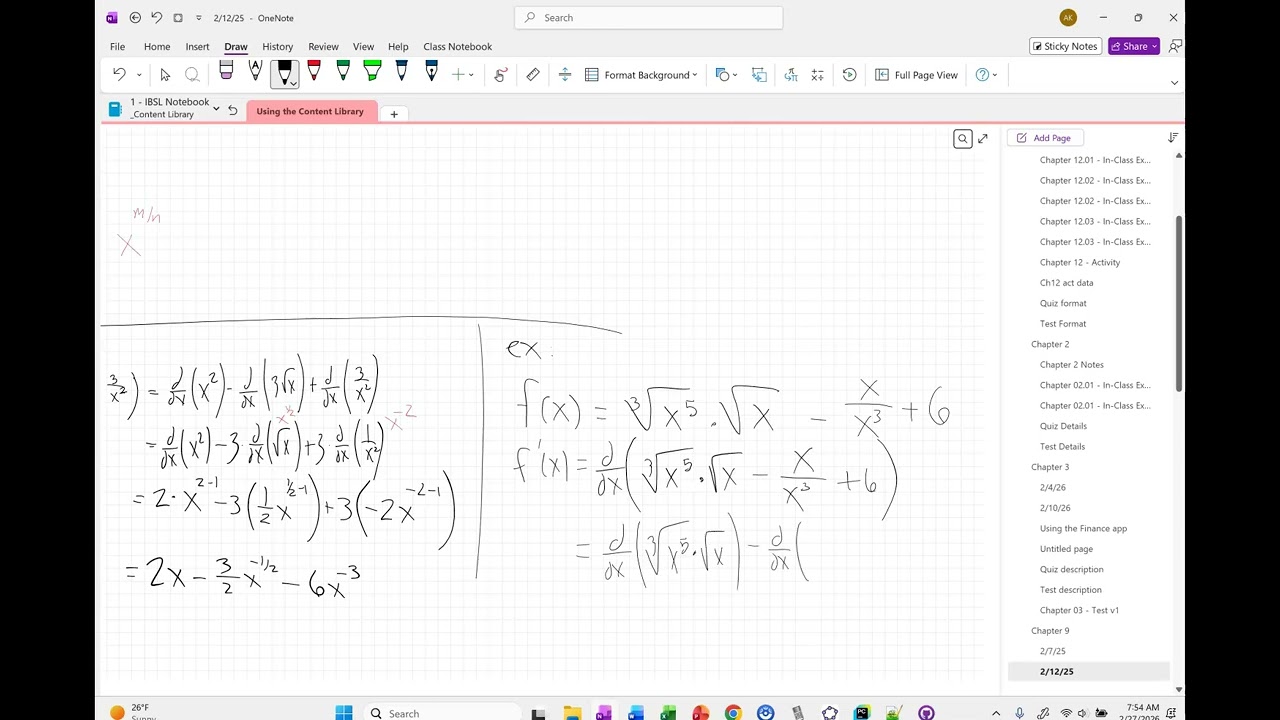Screen dimensions: 1280x720
Task: Open the Review tab
Action: pyautogui.click(x=323, y=46)
